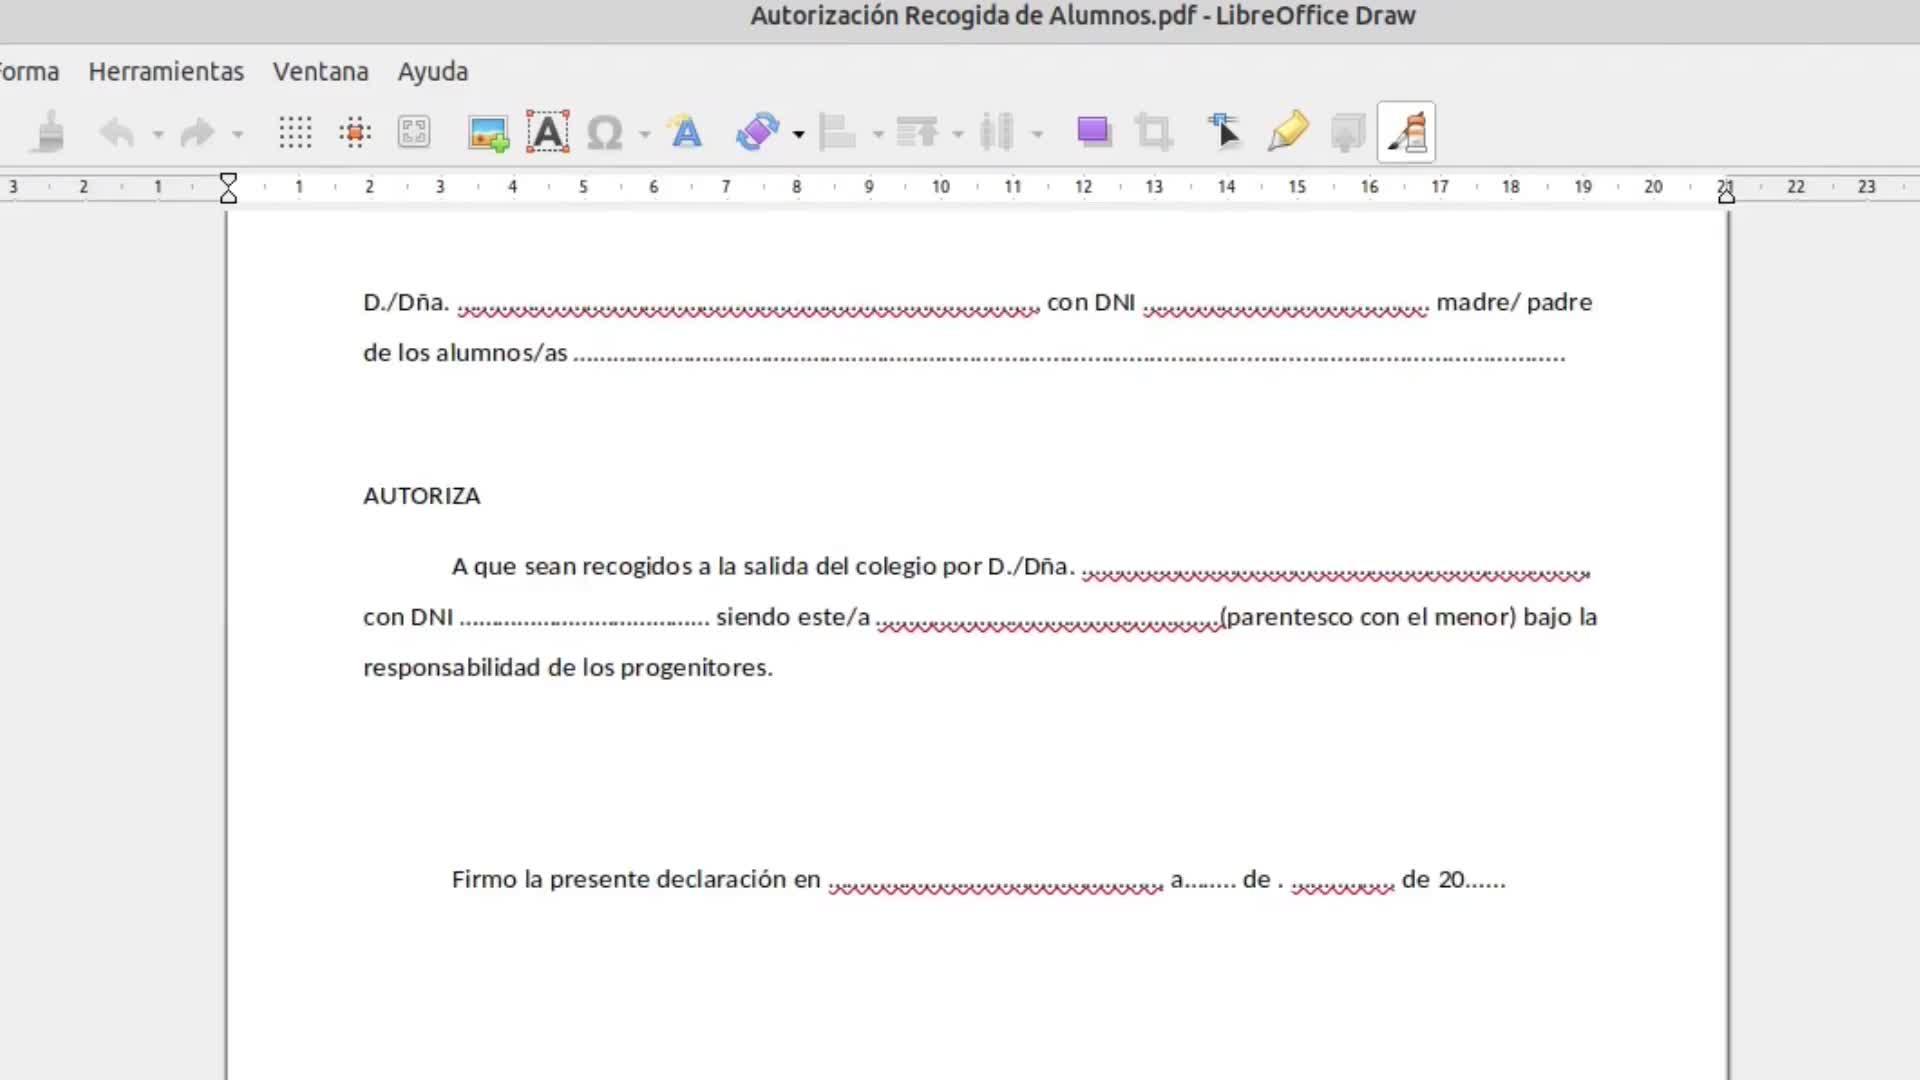Click the Clone Formatting paintbrush icon
The height and width of the screenshot is (1080, 1920).
(48, 132)
